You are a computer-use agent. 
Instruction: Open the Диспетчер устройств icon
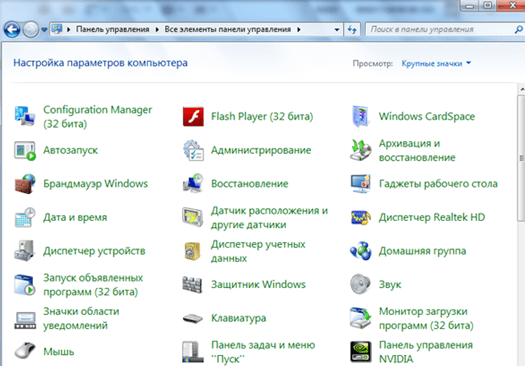pyautogui.click(x=24, y=251)
